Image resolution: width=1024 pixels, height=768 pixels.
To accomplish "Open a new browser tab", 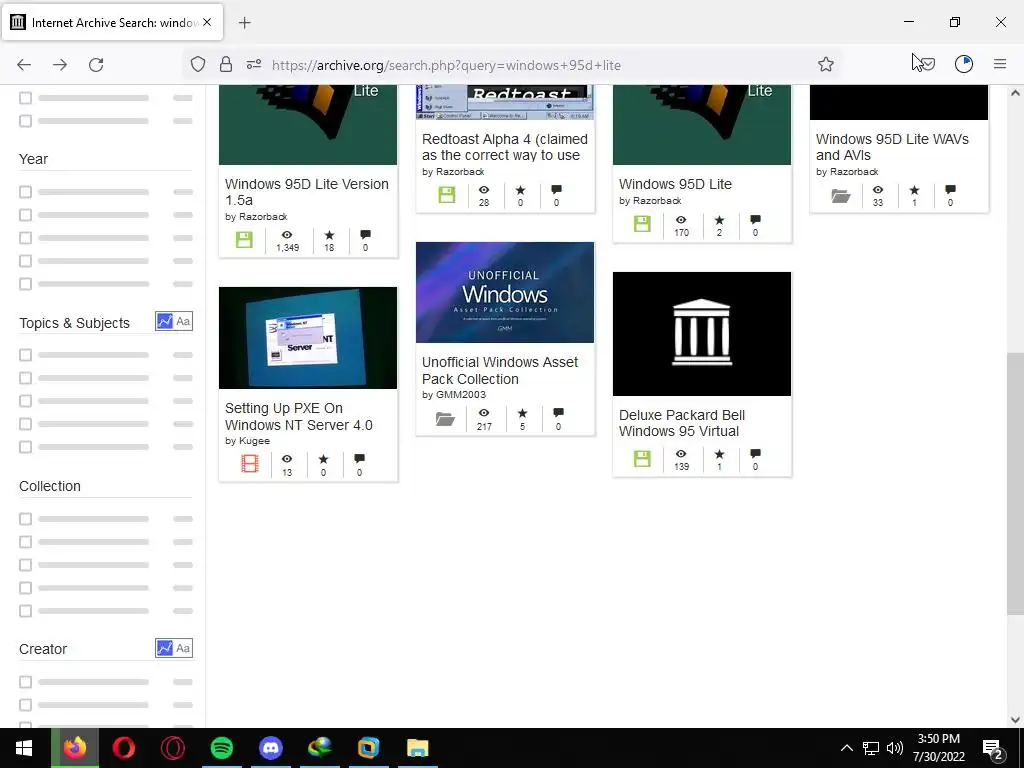I will coord(244,23).
